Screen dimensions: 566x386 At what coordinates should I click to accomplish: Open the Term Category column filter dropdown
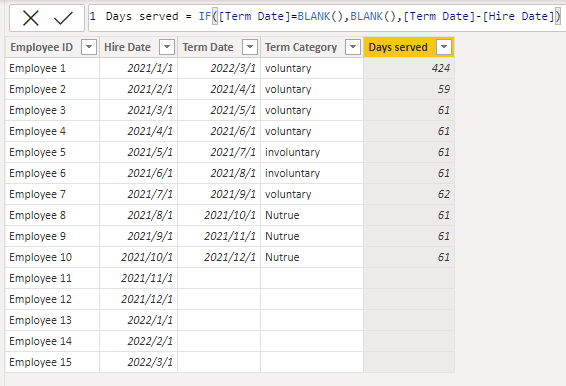[x=353, y=47]
